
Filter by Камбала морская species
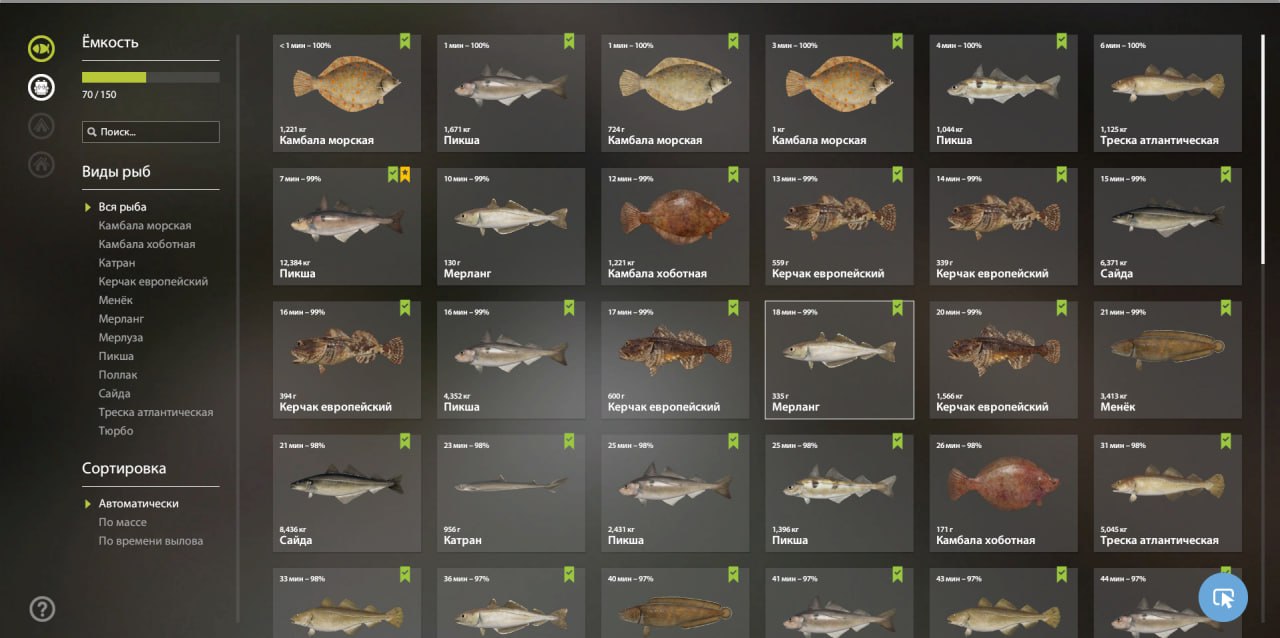tap(144, 226)
